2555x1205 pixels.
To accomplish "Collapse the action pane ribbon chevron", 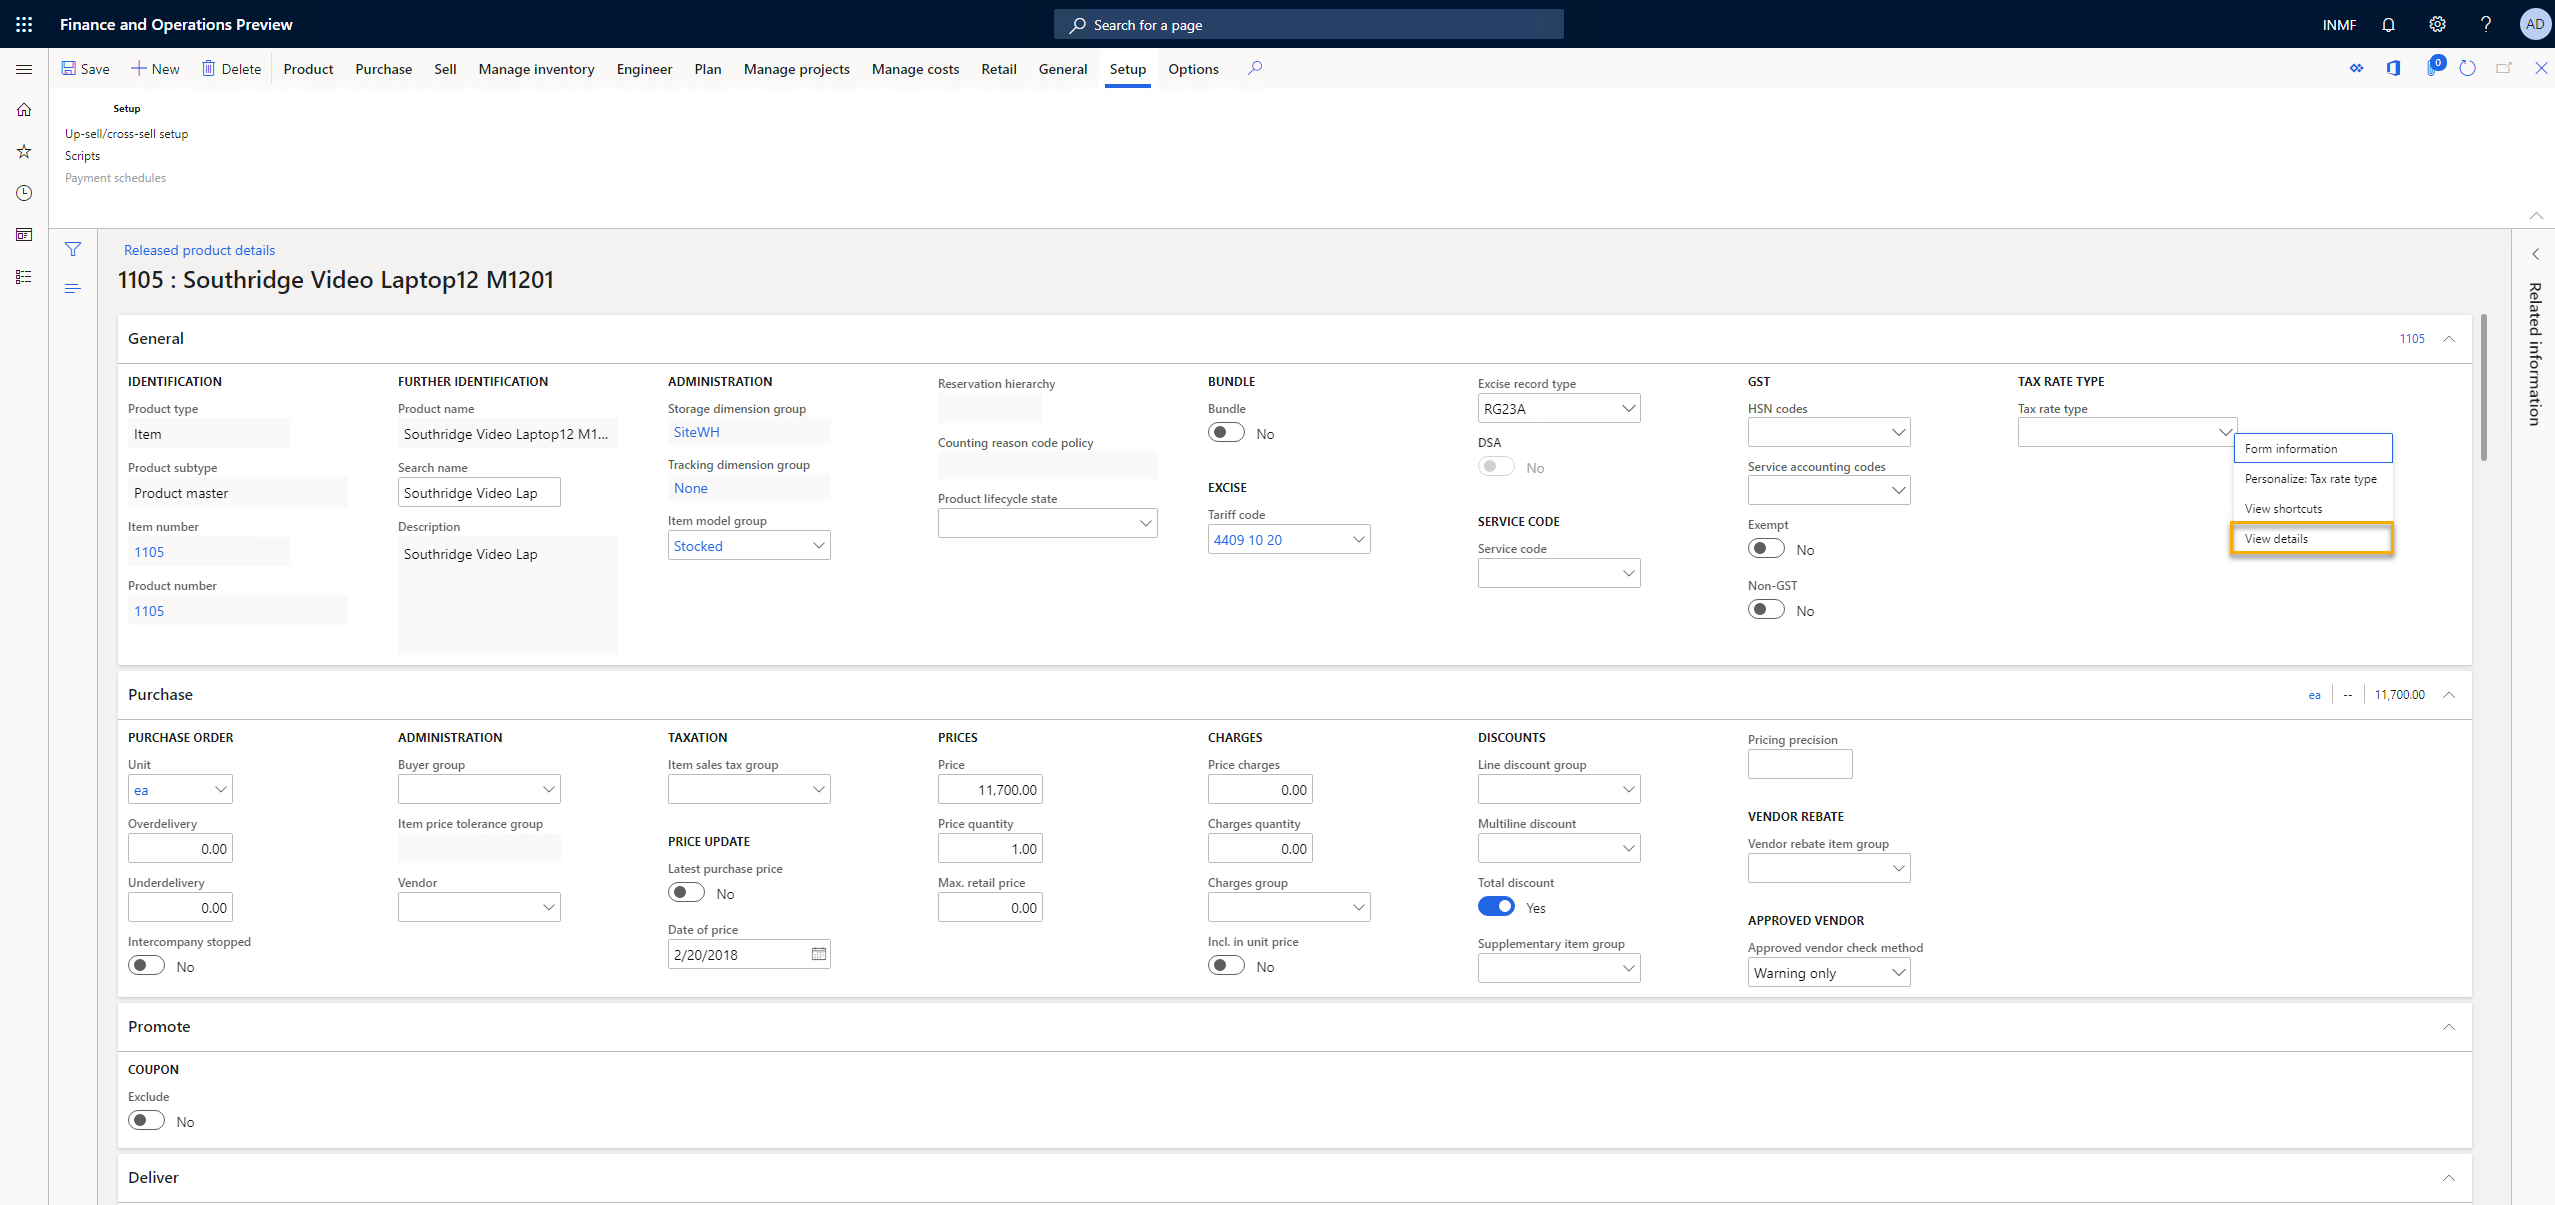I will pos(2536,215).
